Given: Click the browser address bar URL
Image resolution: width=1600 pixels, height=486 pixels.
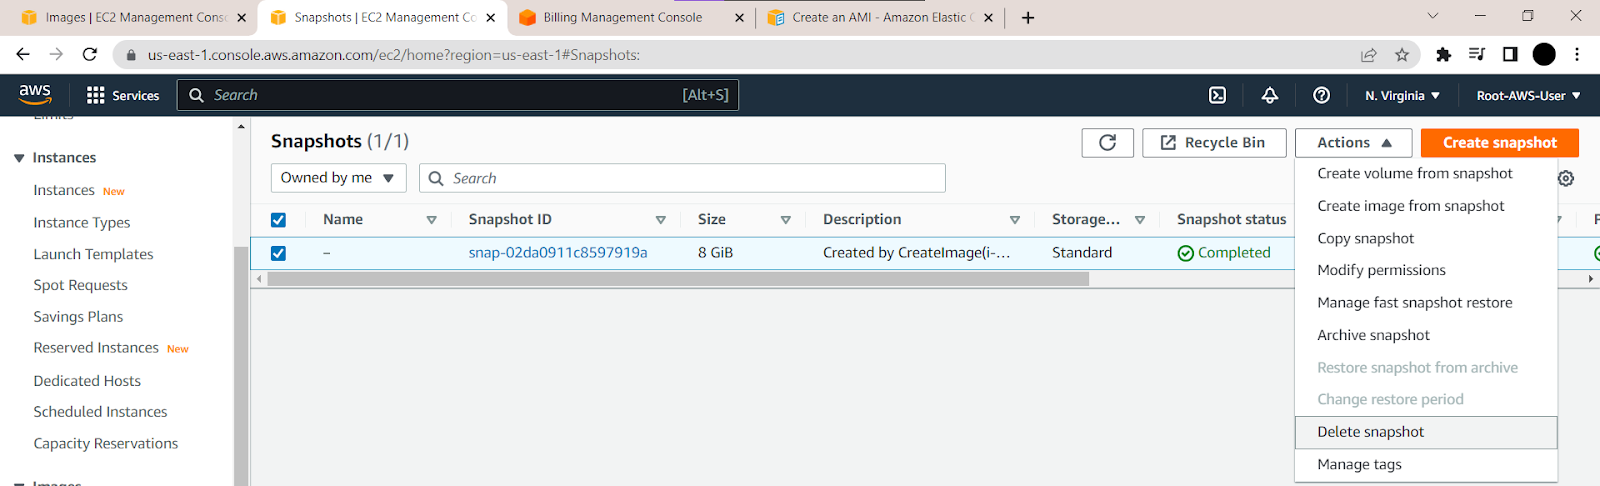Looking at the screenshot, I should point(394,55).
